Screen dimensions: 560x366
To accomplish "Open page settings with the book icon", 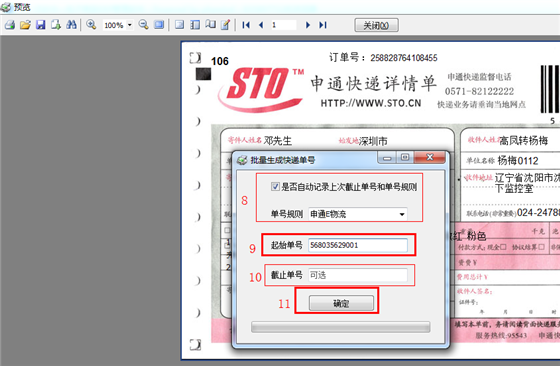I will coord(210,25).
